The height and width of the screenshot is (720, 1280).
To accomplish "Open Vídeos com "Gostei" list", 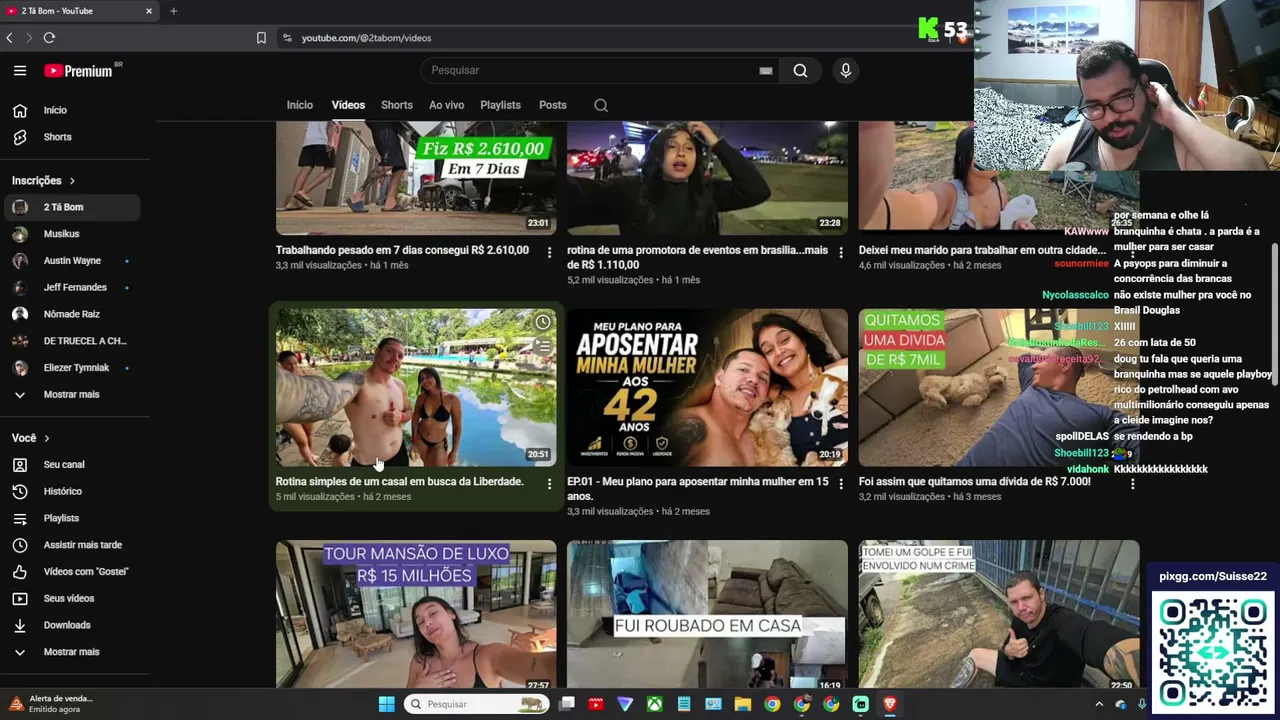I will point(70,572).
